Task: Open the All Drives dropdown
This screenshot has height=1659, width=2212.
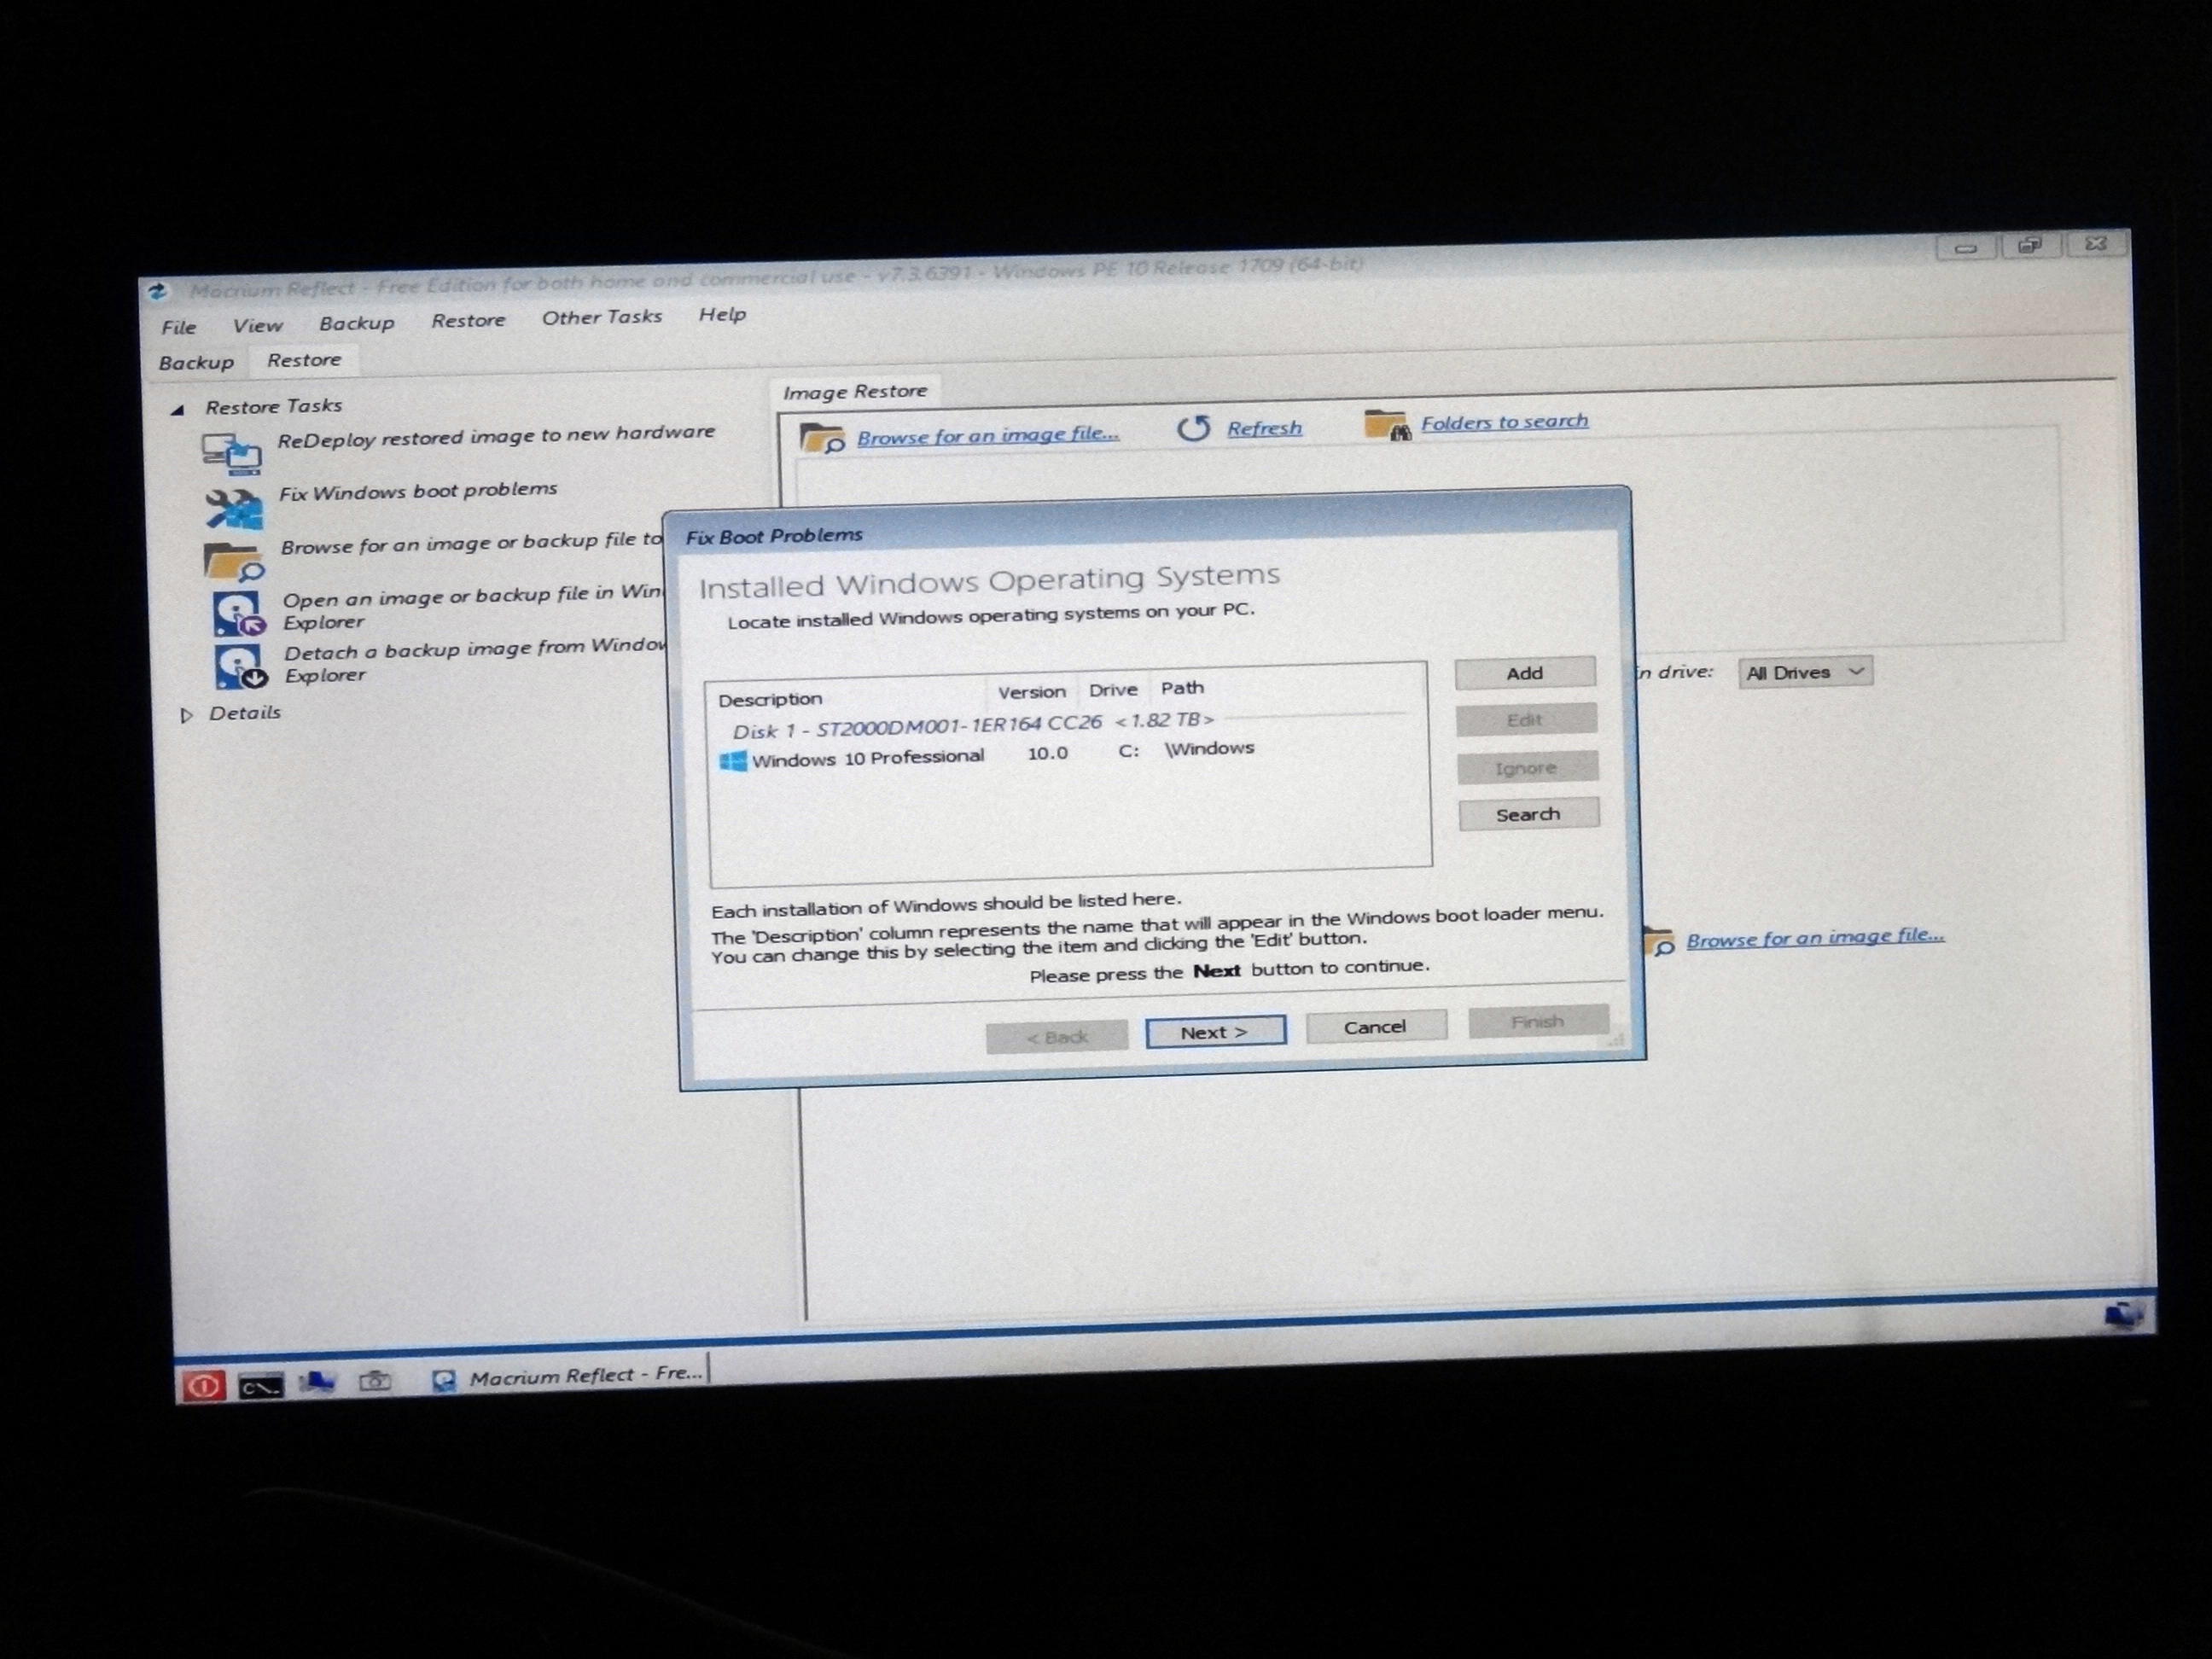Action: 1805,672
